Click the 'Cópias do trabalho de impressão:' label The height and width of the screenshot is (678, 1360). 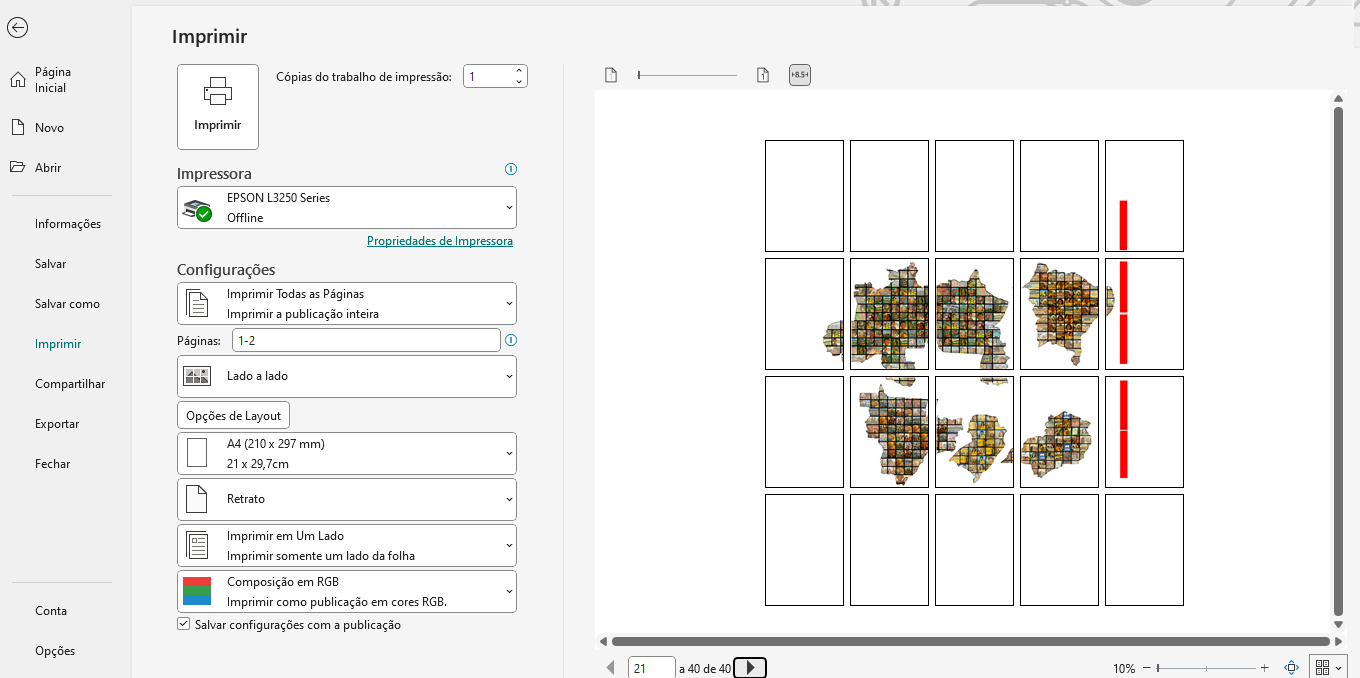tap(363, 76)
